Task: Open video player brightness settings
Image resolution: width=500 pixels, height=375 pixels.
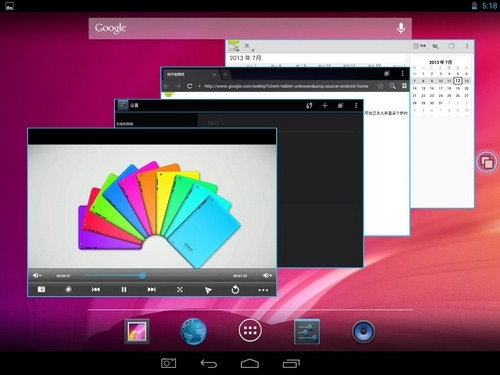Action: (x=68, y=289)
